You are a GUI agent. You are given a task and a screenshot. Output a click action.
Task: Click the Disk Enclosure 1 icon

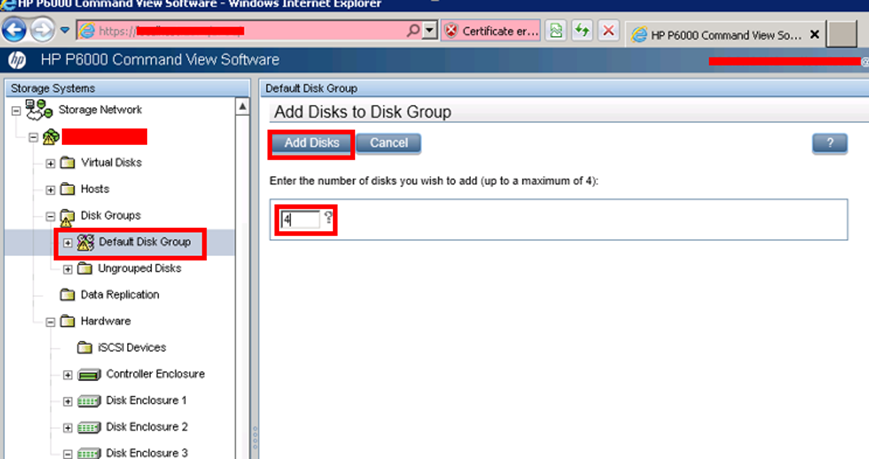point(89,401)
